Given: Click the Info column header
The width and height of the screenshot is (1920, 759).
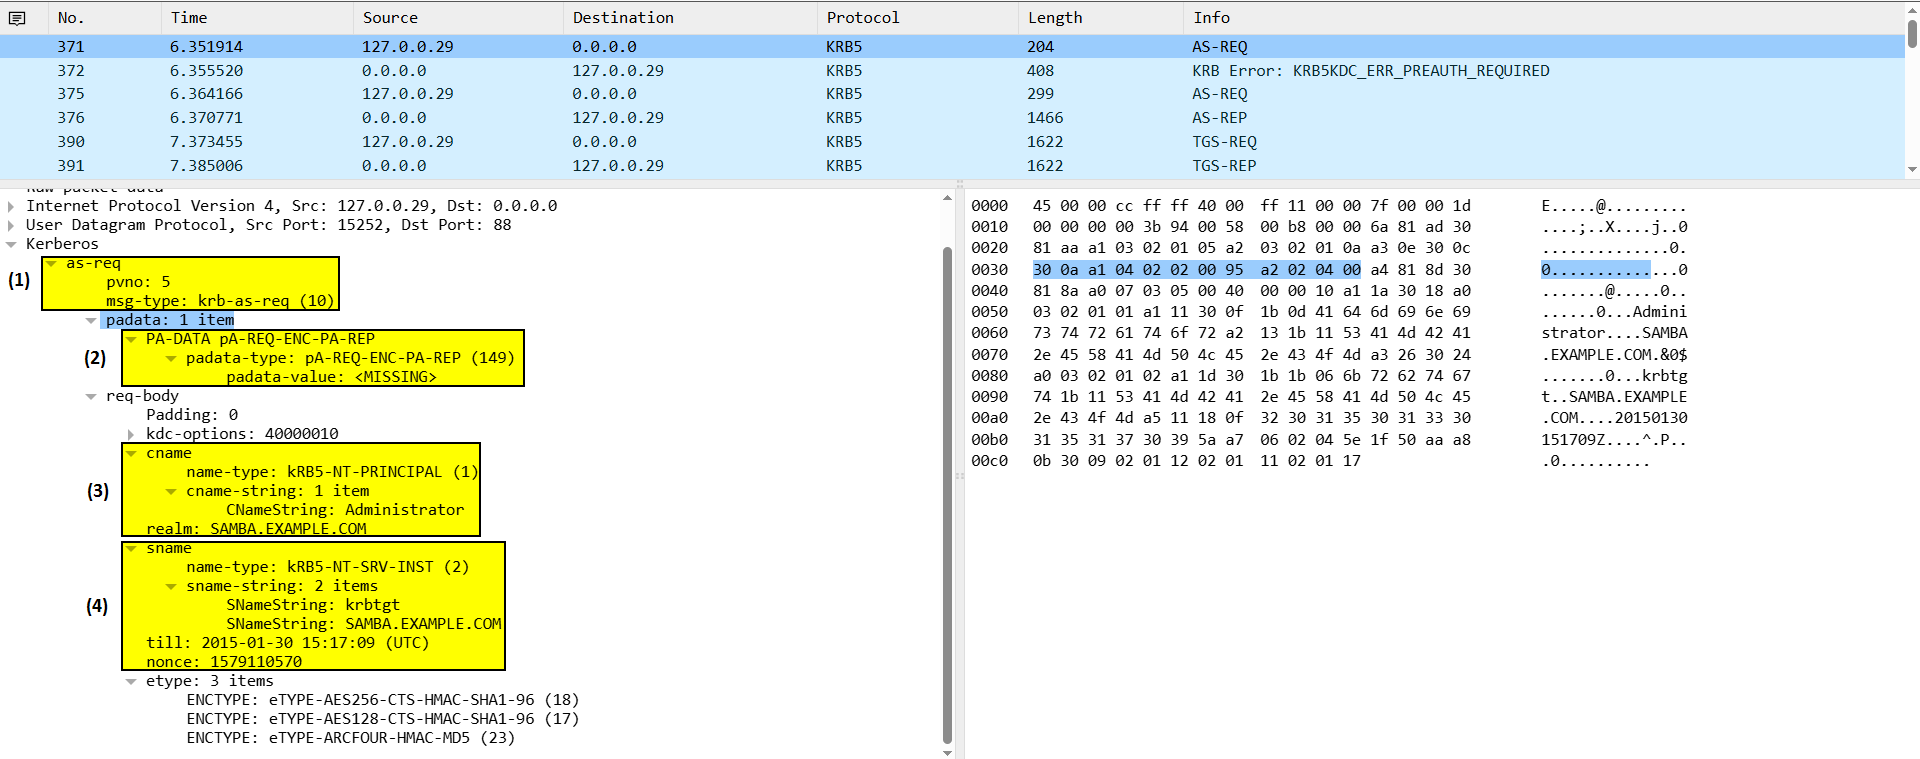Looking at the screenshot, I should (x=1211, y=18).
